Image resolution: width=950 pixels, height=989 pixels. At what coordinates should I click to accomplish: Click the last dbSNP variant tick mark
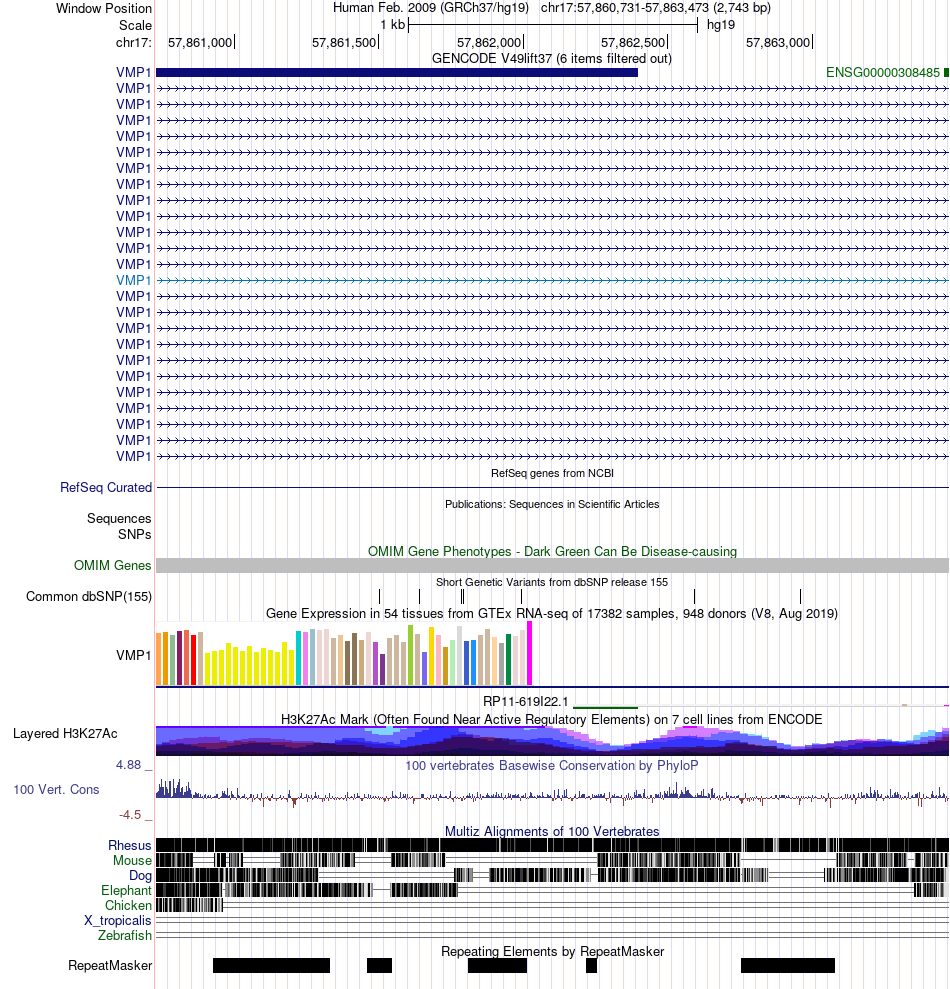(x=800, y=596)
